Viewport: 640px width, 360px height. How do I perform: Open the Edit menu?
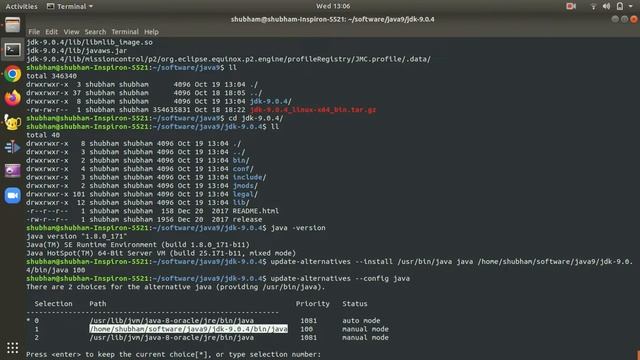(x=51, y=32)
